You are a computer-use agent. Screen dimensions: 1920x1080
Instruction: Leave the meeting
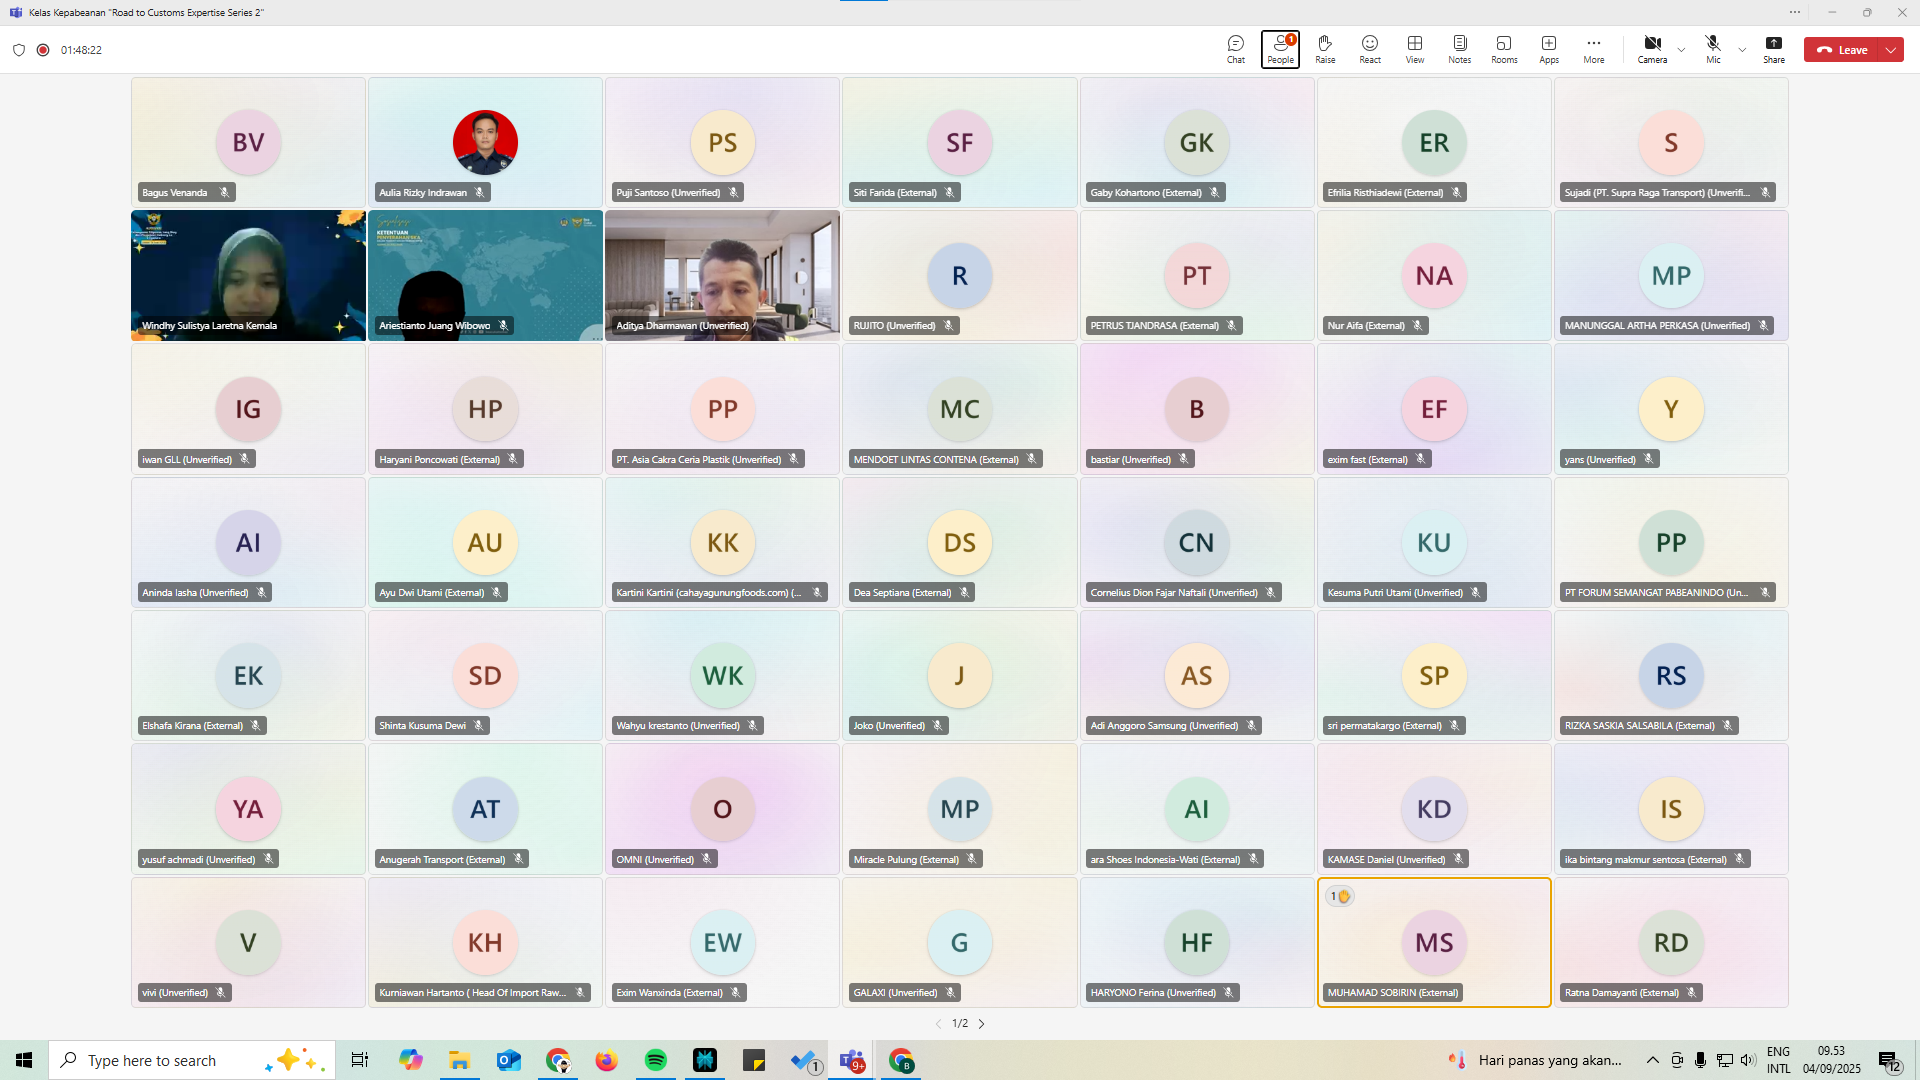[1842, 50]
